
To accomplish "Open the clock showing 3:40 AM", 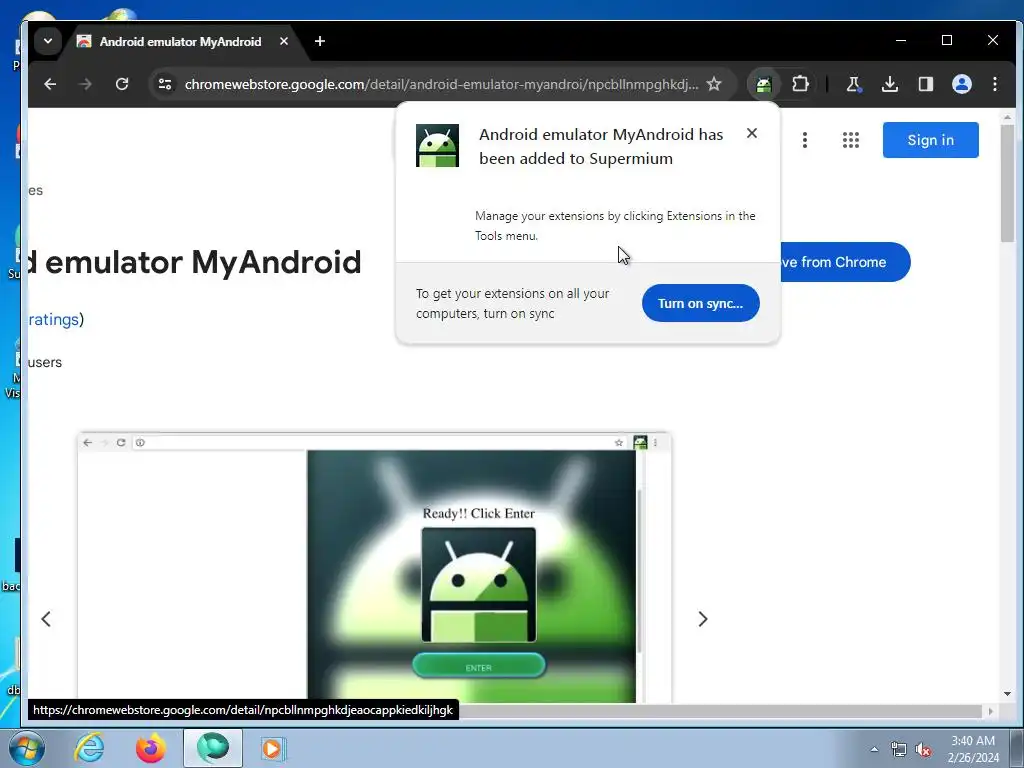I will tap(973, 749).
